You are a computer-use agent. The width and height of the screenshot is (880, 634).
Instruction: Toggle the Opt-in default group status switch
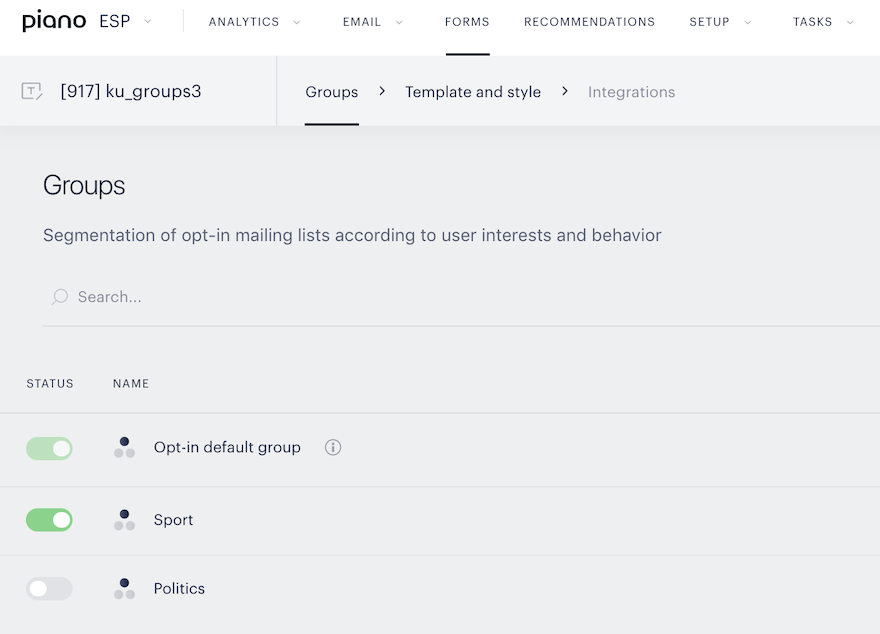pos(49,448)
